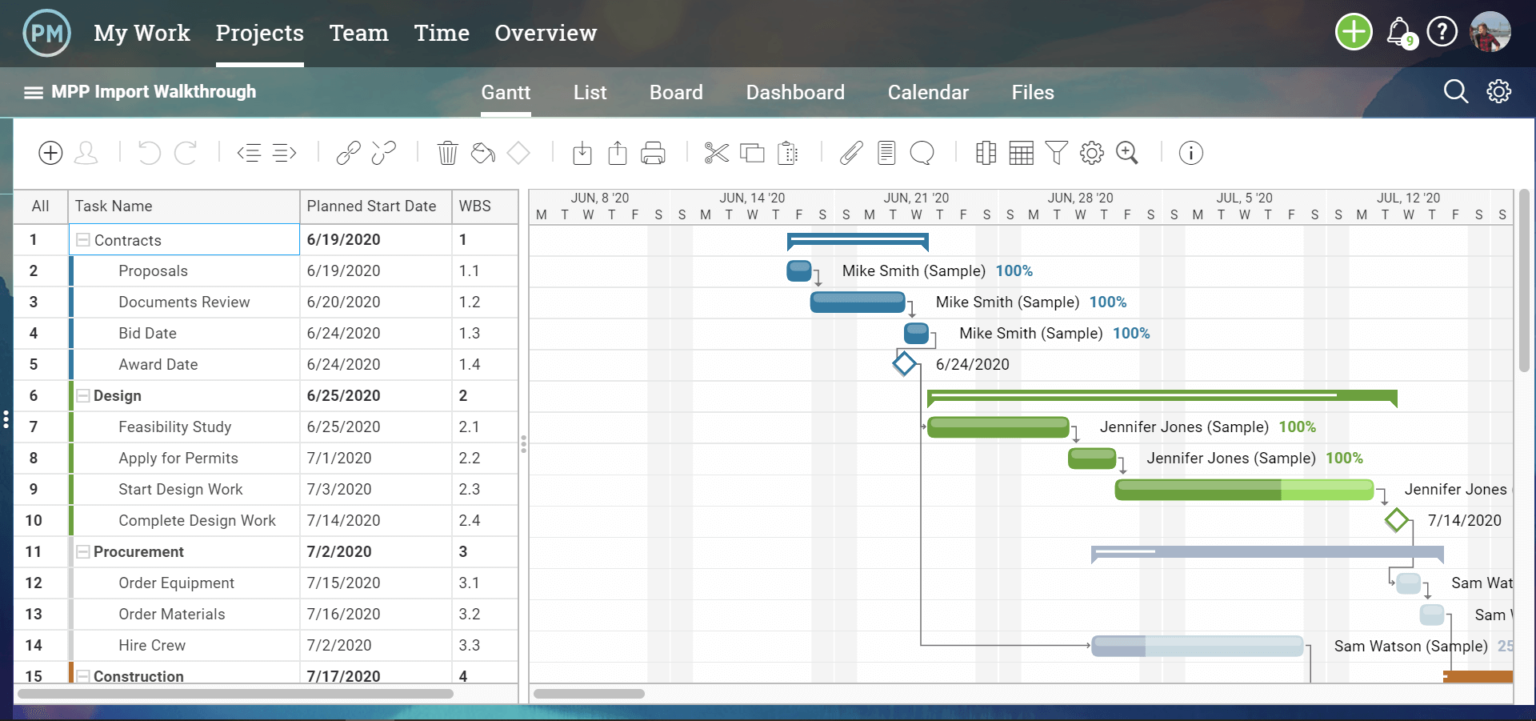Click the milestone diamond toolbar icon
1536x721 pixels.
[x=518, y=153]
